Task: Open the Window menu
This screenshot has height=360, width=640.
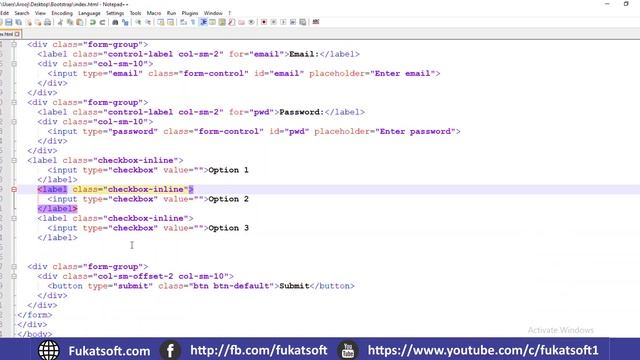Action: point(213,13)
